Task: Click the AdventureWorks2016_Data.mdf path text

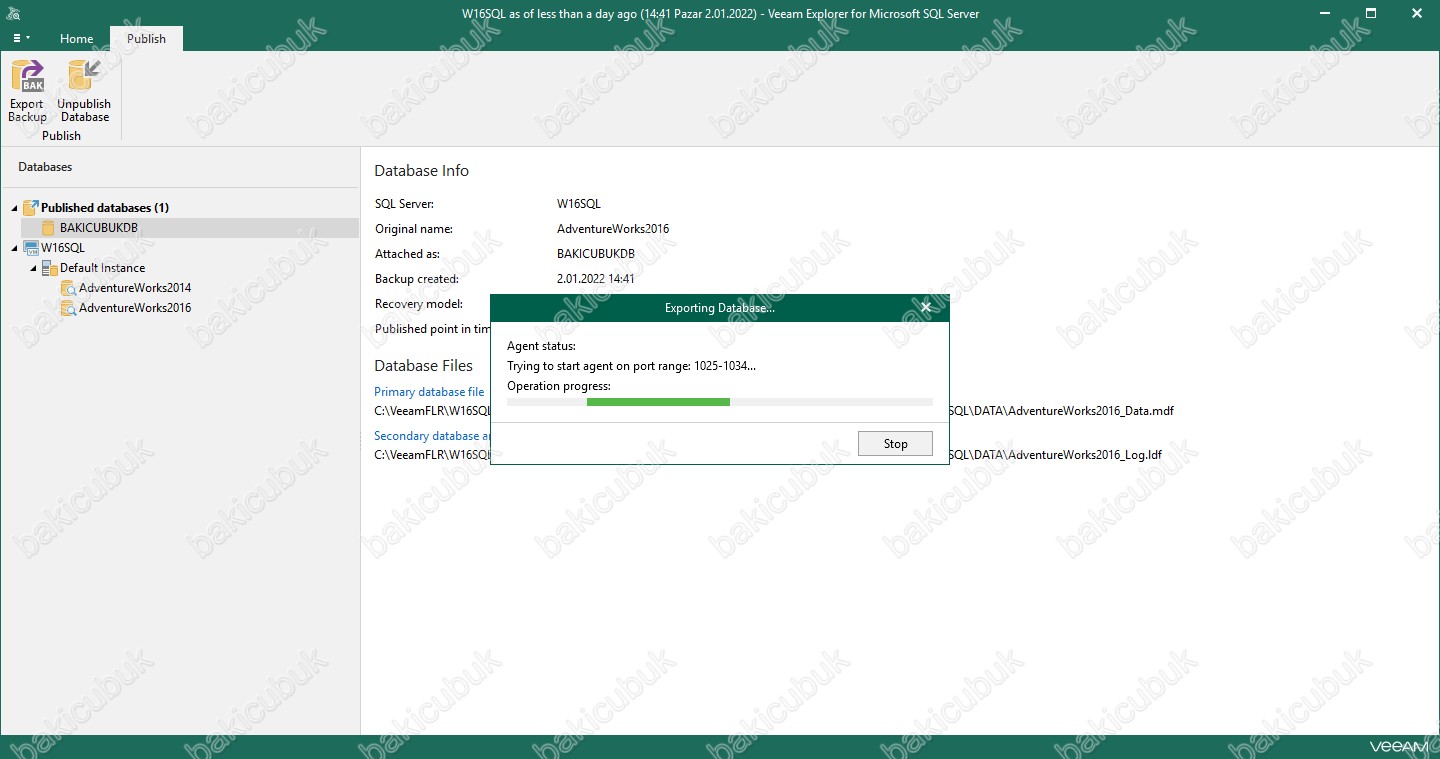Action: (x=1062, y=411)
